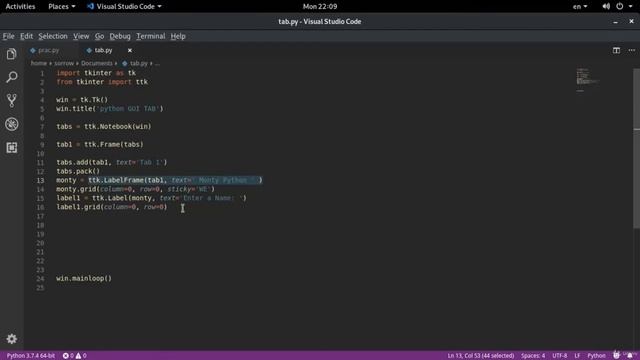Click the monty.grid code line

136,189
